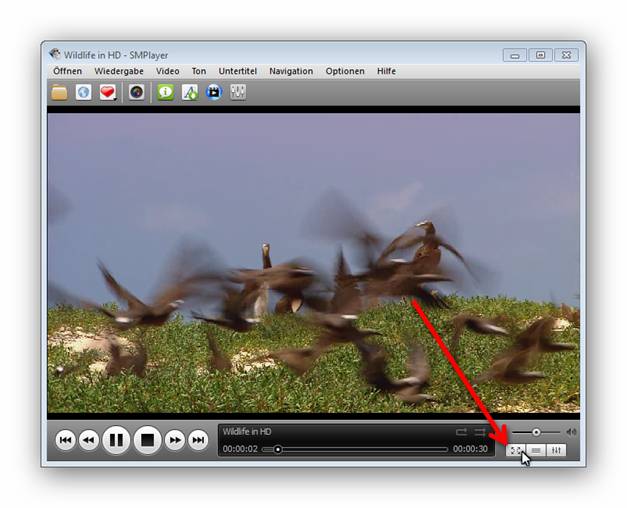Click the elapsed time 00:00:02
Image resolution: width=627 pixels, height=508 pixels.
coord(240,449)
